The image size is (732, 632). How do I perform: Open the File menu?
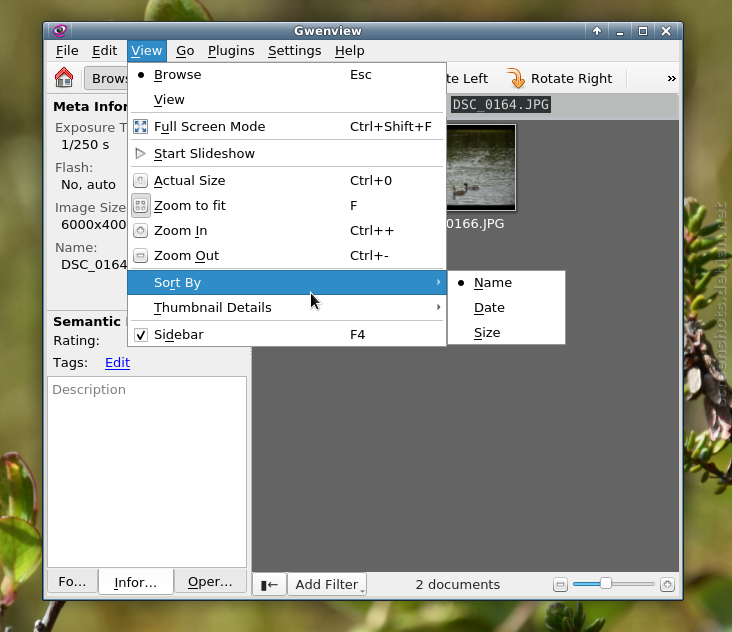click(x=67, y=50)
